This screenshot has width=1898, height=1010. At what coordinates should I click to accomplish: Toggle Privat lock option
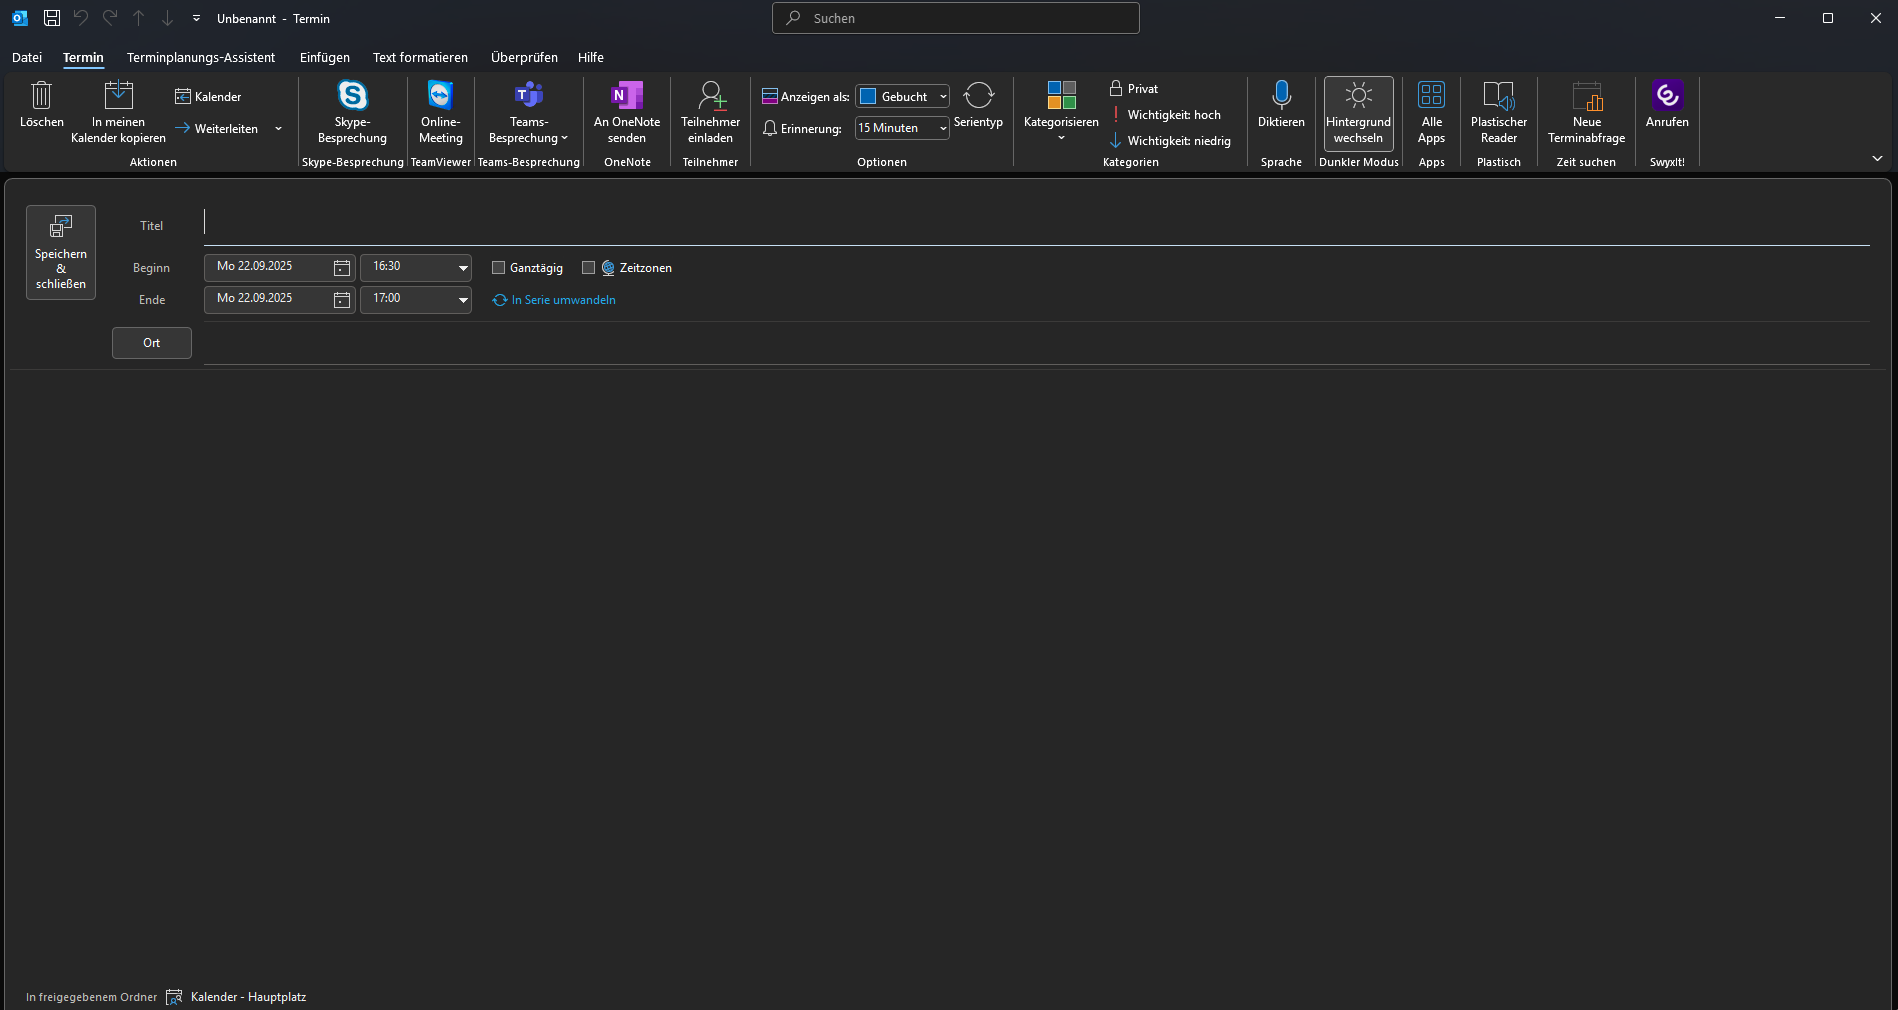tap(1134, 89)
